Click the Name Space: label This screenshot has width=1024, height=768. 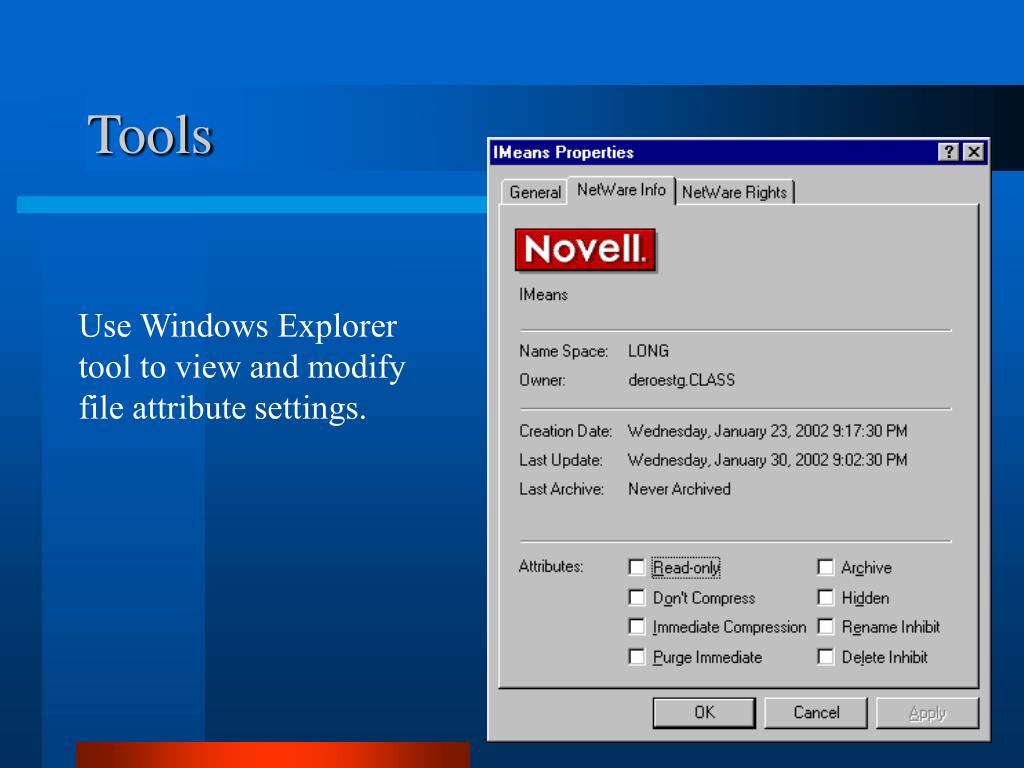564,351
